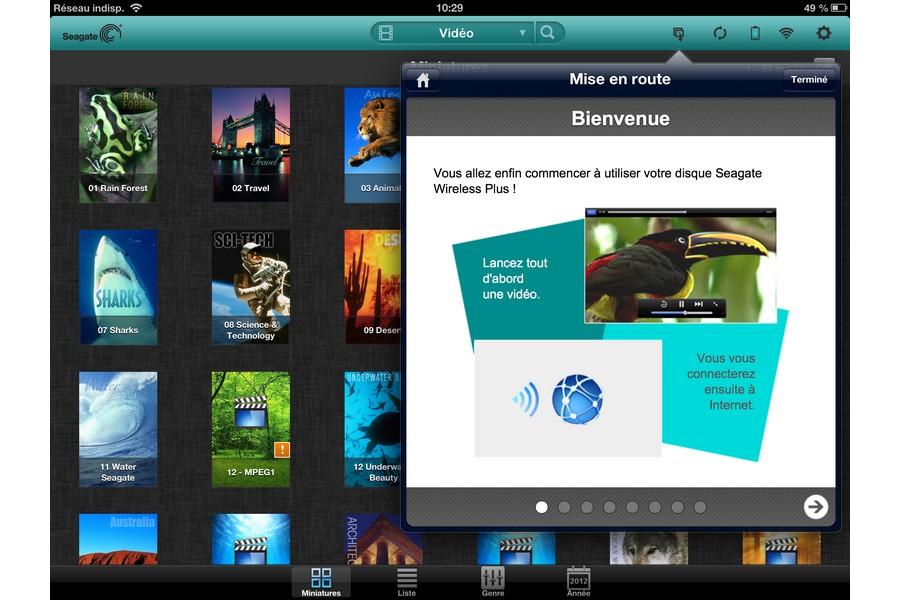
Task: Select the seventh page indicator dot
Action: [677, 507]
